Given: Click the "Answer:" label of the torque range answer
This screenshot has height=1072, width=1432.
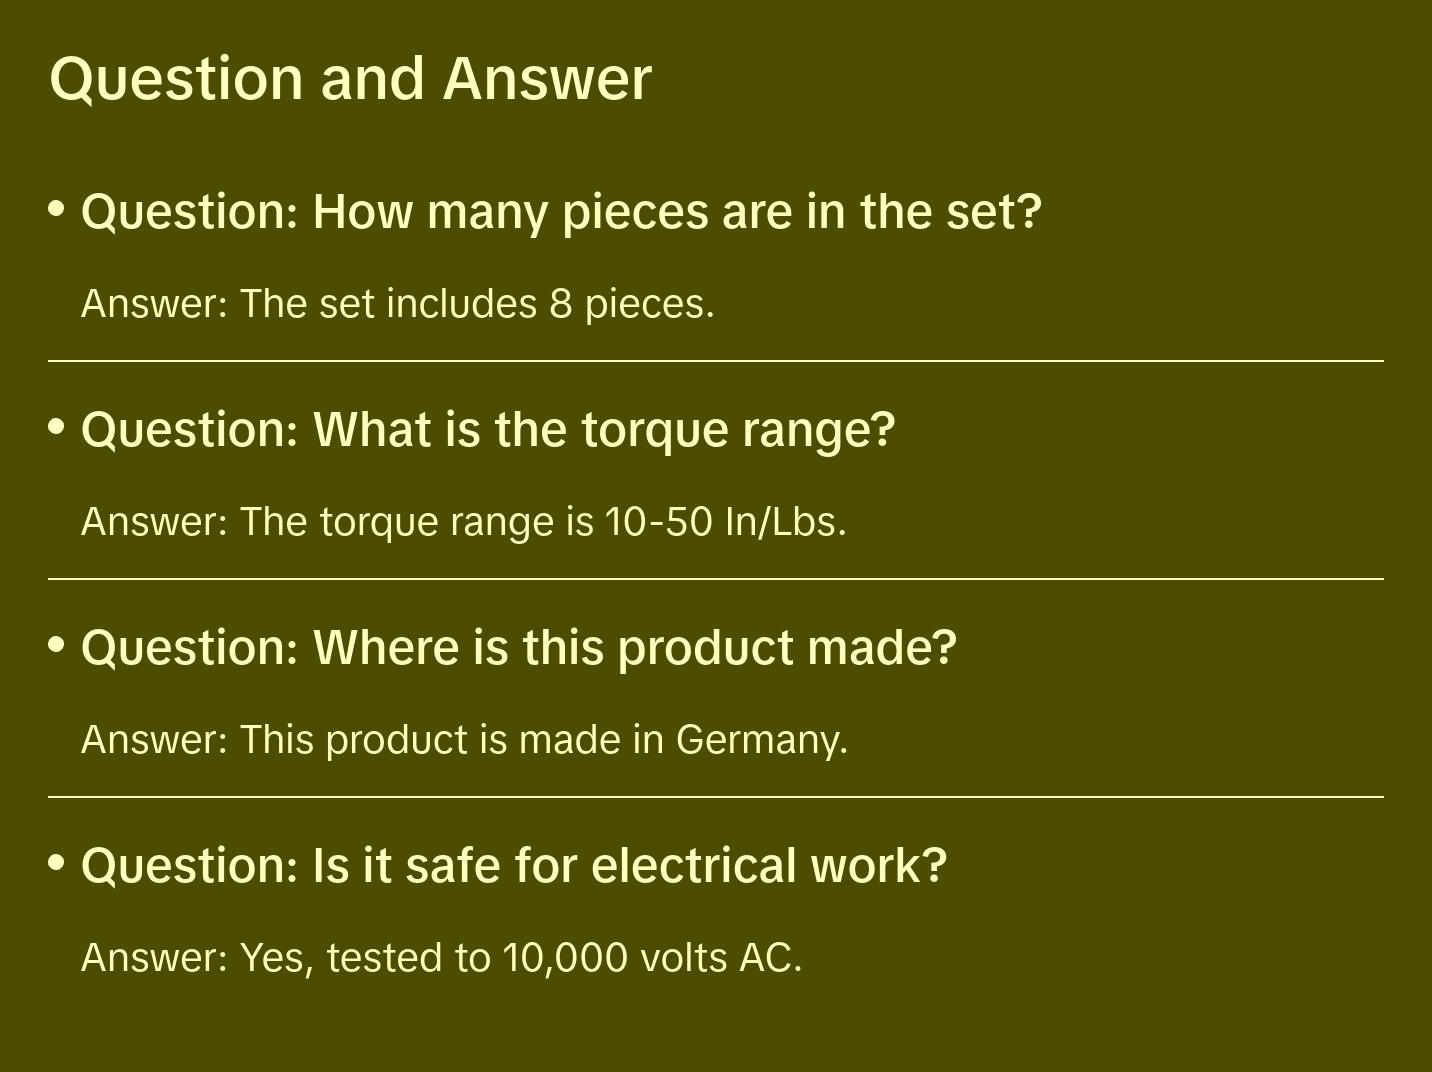Looking at the screenshot, I should click(155, 522).
